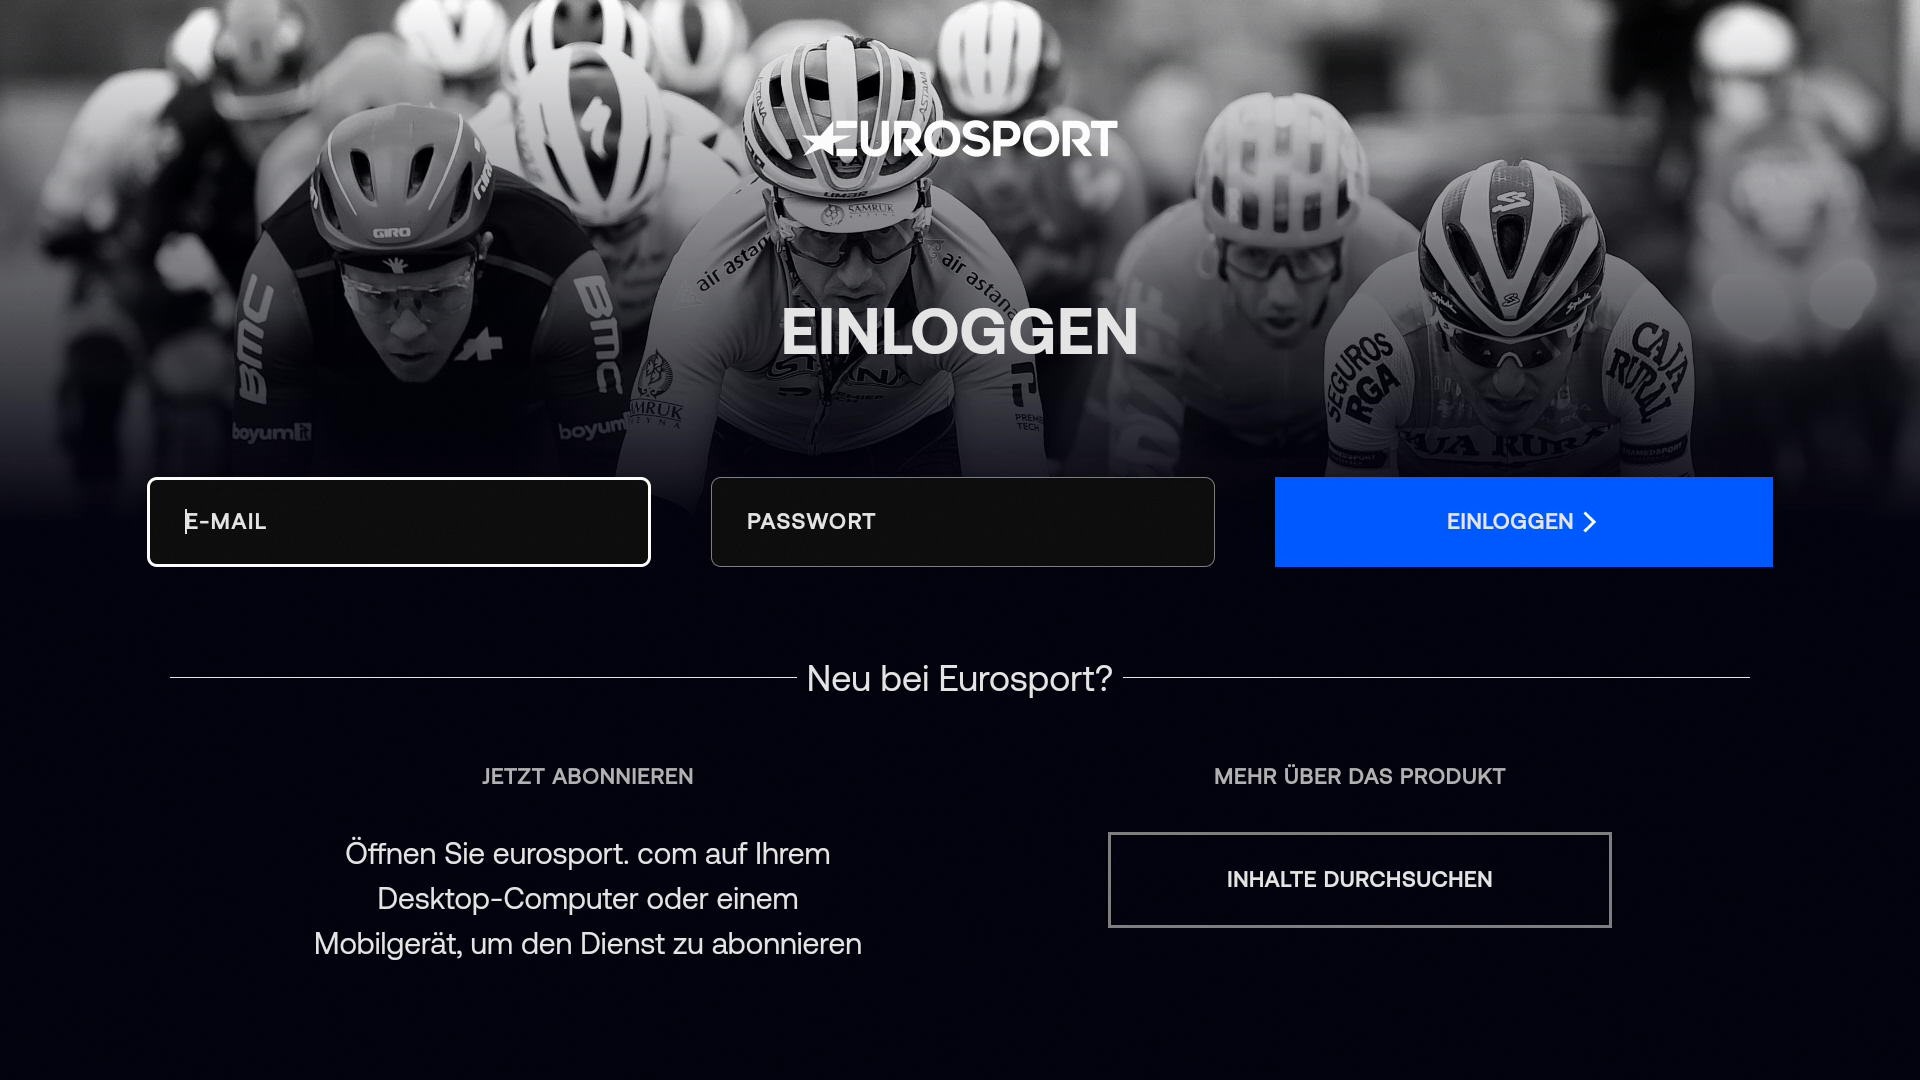Click the divider line left of 'Neu bei Eurosport?'

pyautogui.click(x=483, y=677)
